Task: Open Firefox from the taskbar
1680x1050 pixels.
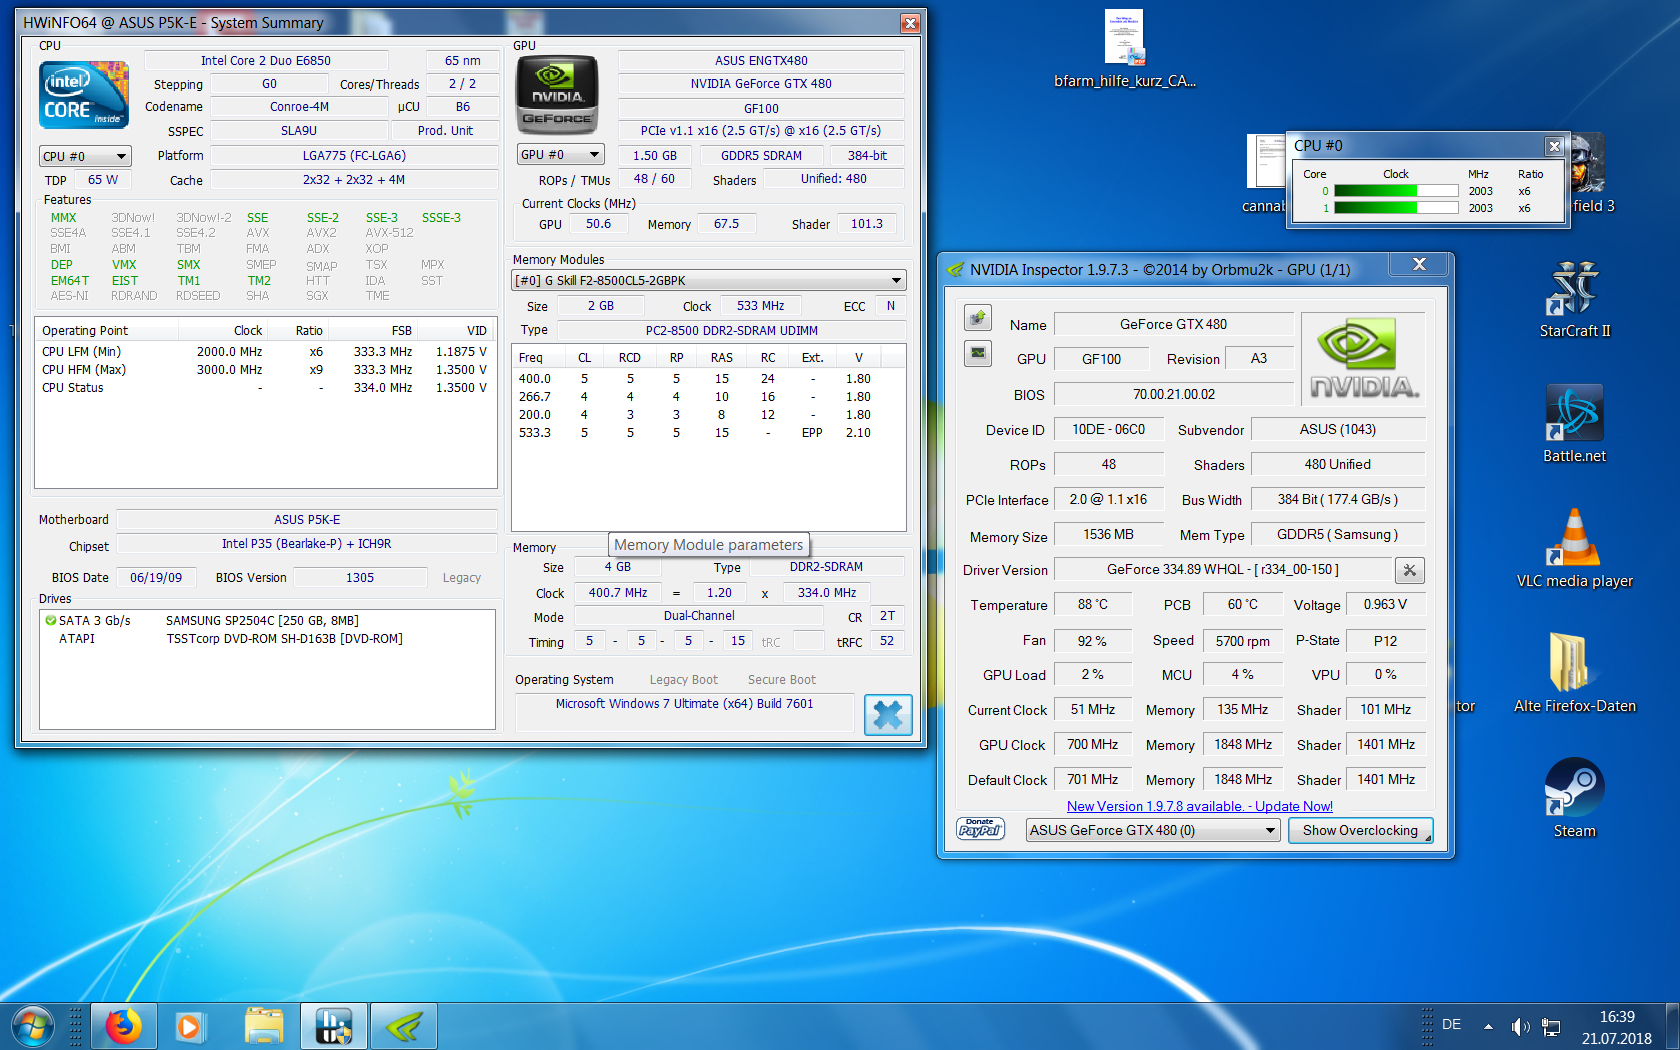Action: [124, 1027]
